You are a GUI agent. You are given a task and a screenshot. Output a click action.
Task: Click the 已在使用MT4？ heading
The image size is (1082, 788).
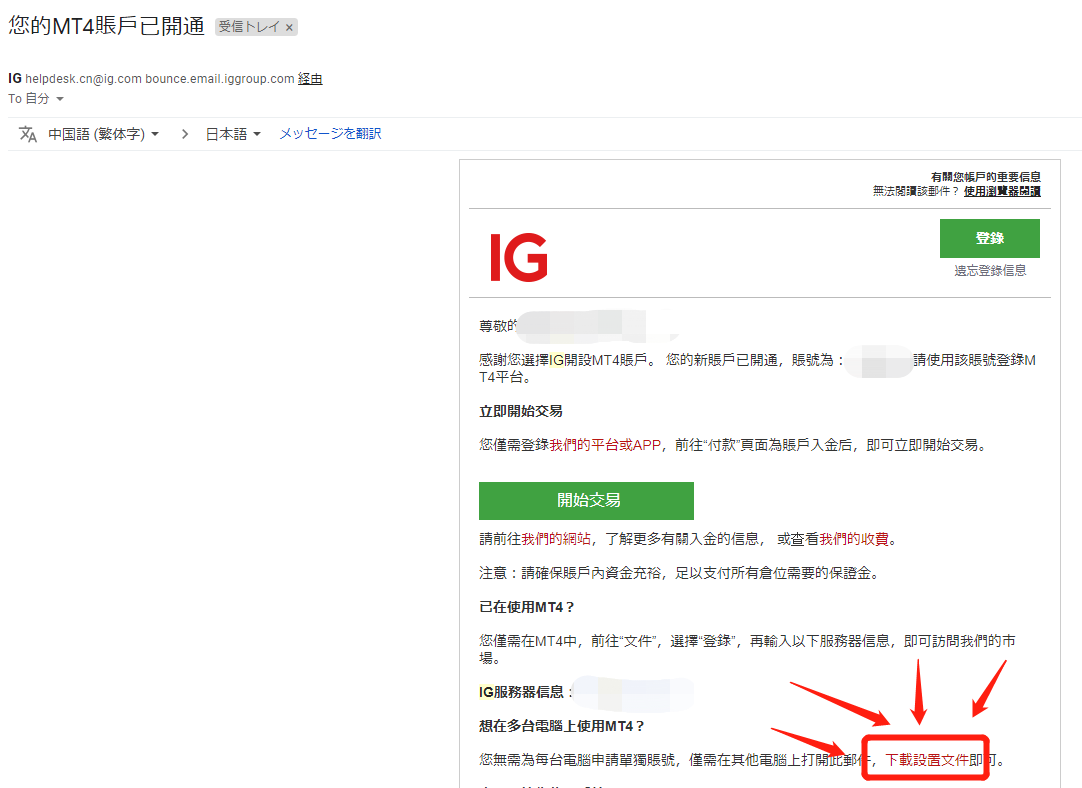click(x=527, y=607)
